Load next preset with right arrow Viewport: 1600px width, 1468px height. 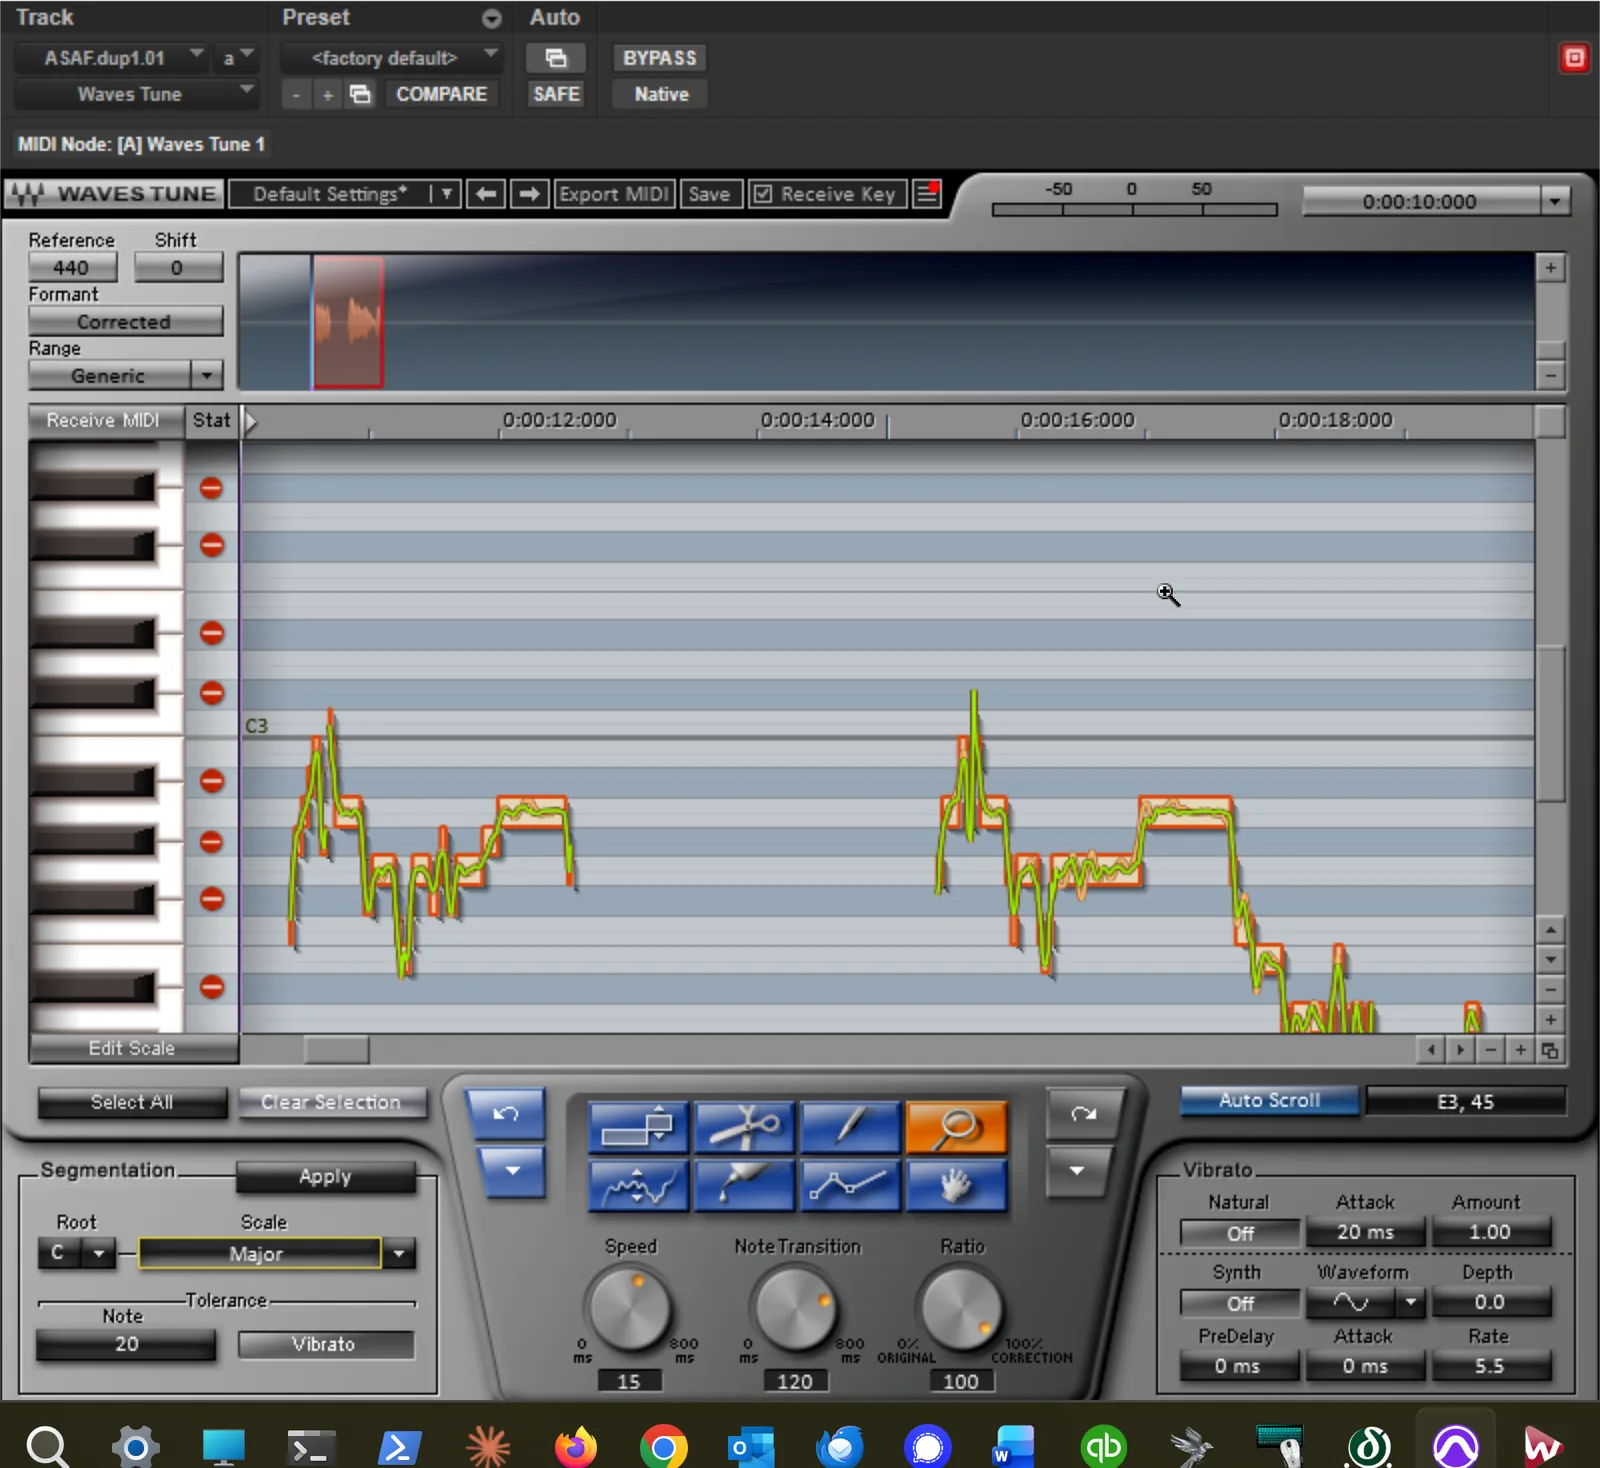click(529, 194)
